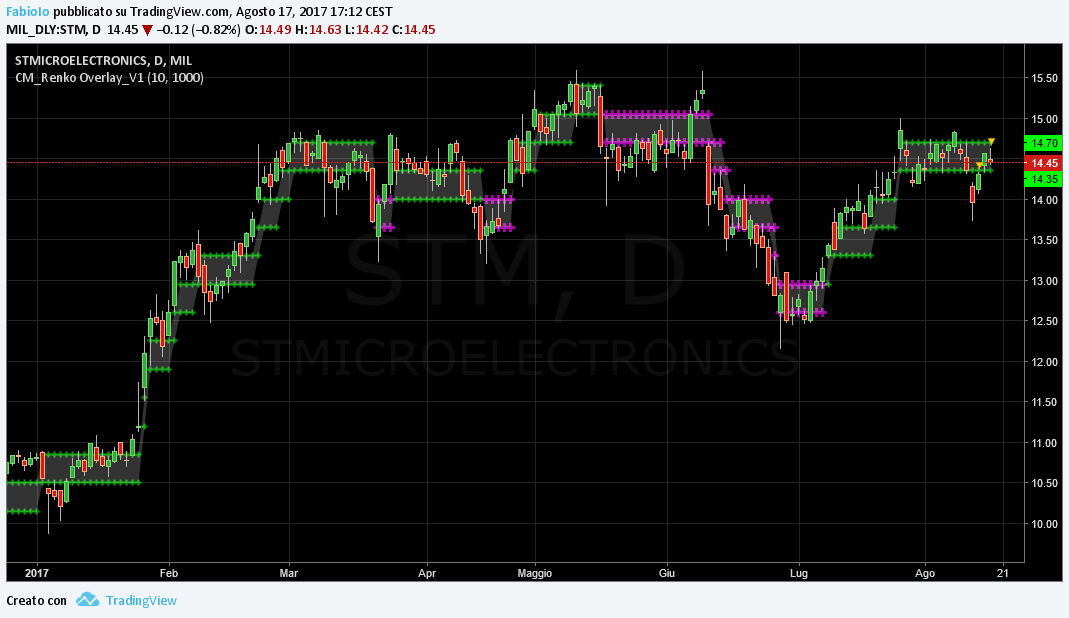The height and width of the screenshot is (618, 1069).
Task: Click the green 14.35 price label
Action: tap(1044, 179)
